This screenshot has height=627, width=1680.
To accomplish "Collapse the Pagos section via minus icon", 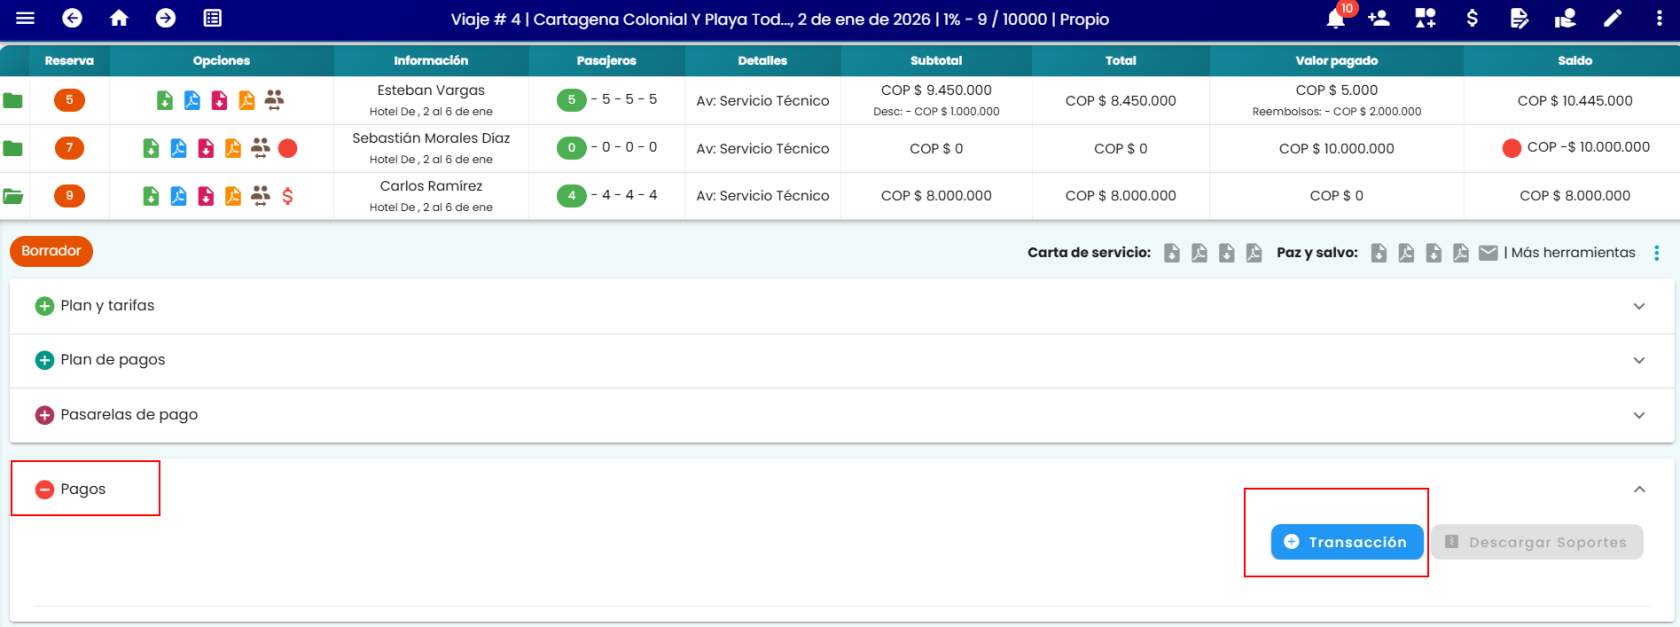I will (44, 489).
